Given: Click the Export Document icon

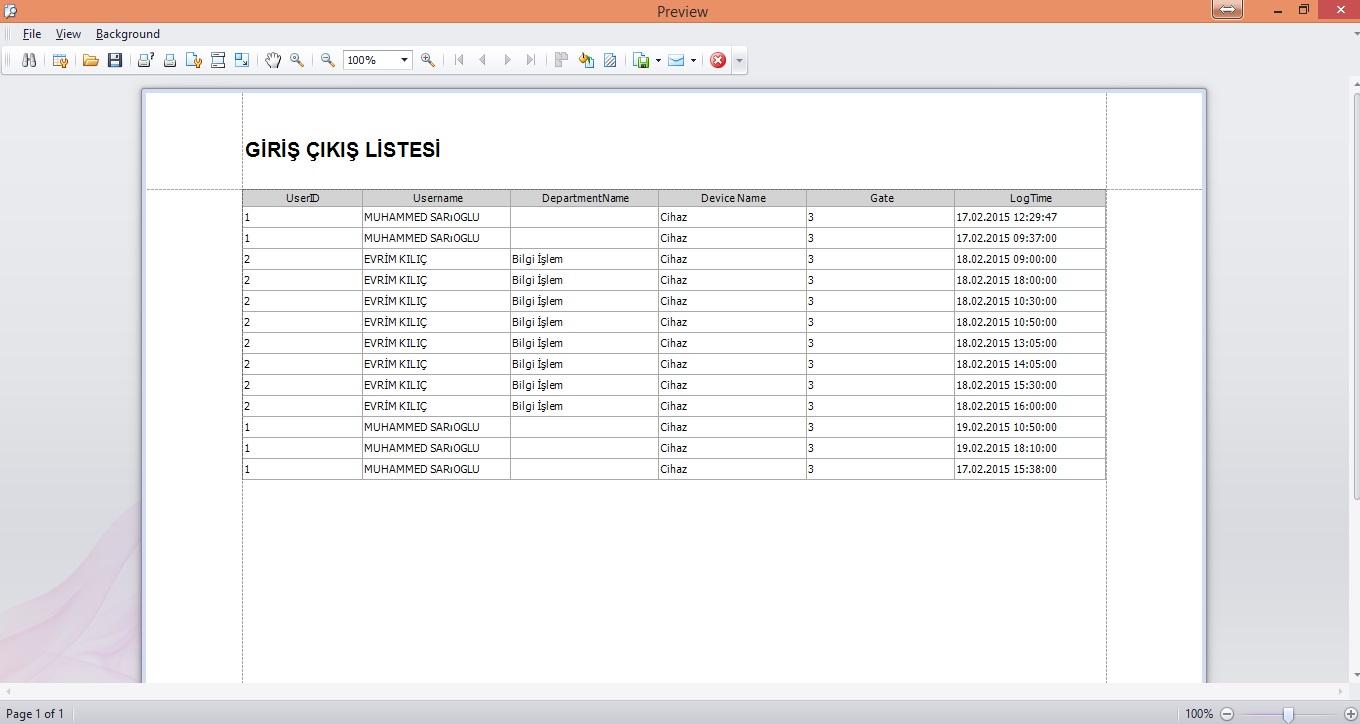Looking at the screenshot, I should click(x=641, y=60).
